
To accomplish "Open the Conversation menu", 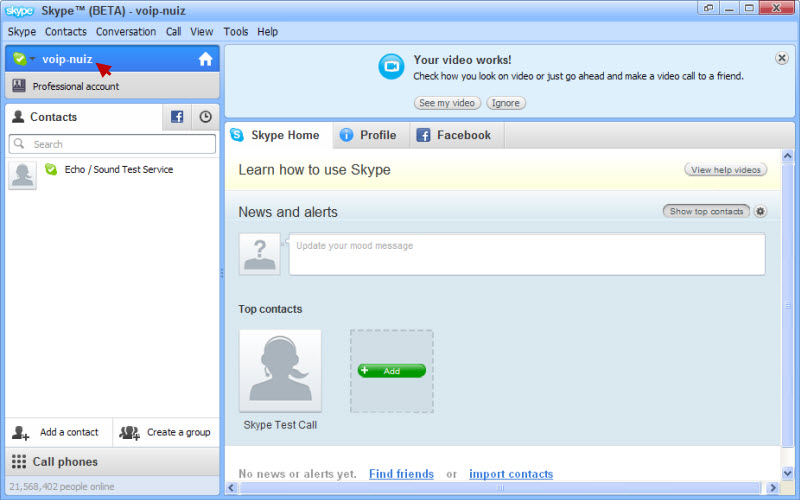I will click(126, 32).
